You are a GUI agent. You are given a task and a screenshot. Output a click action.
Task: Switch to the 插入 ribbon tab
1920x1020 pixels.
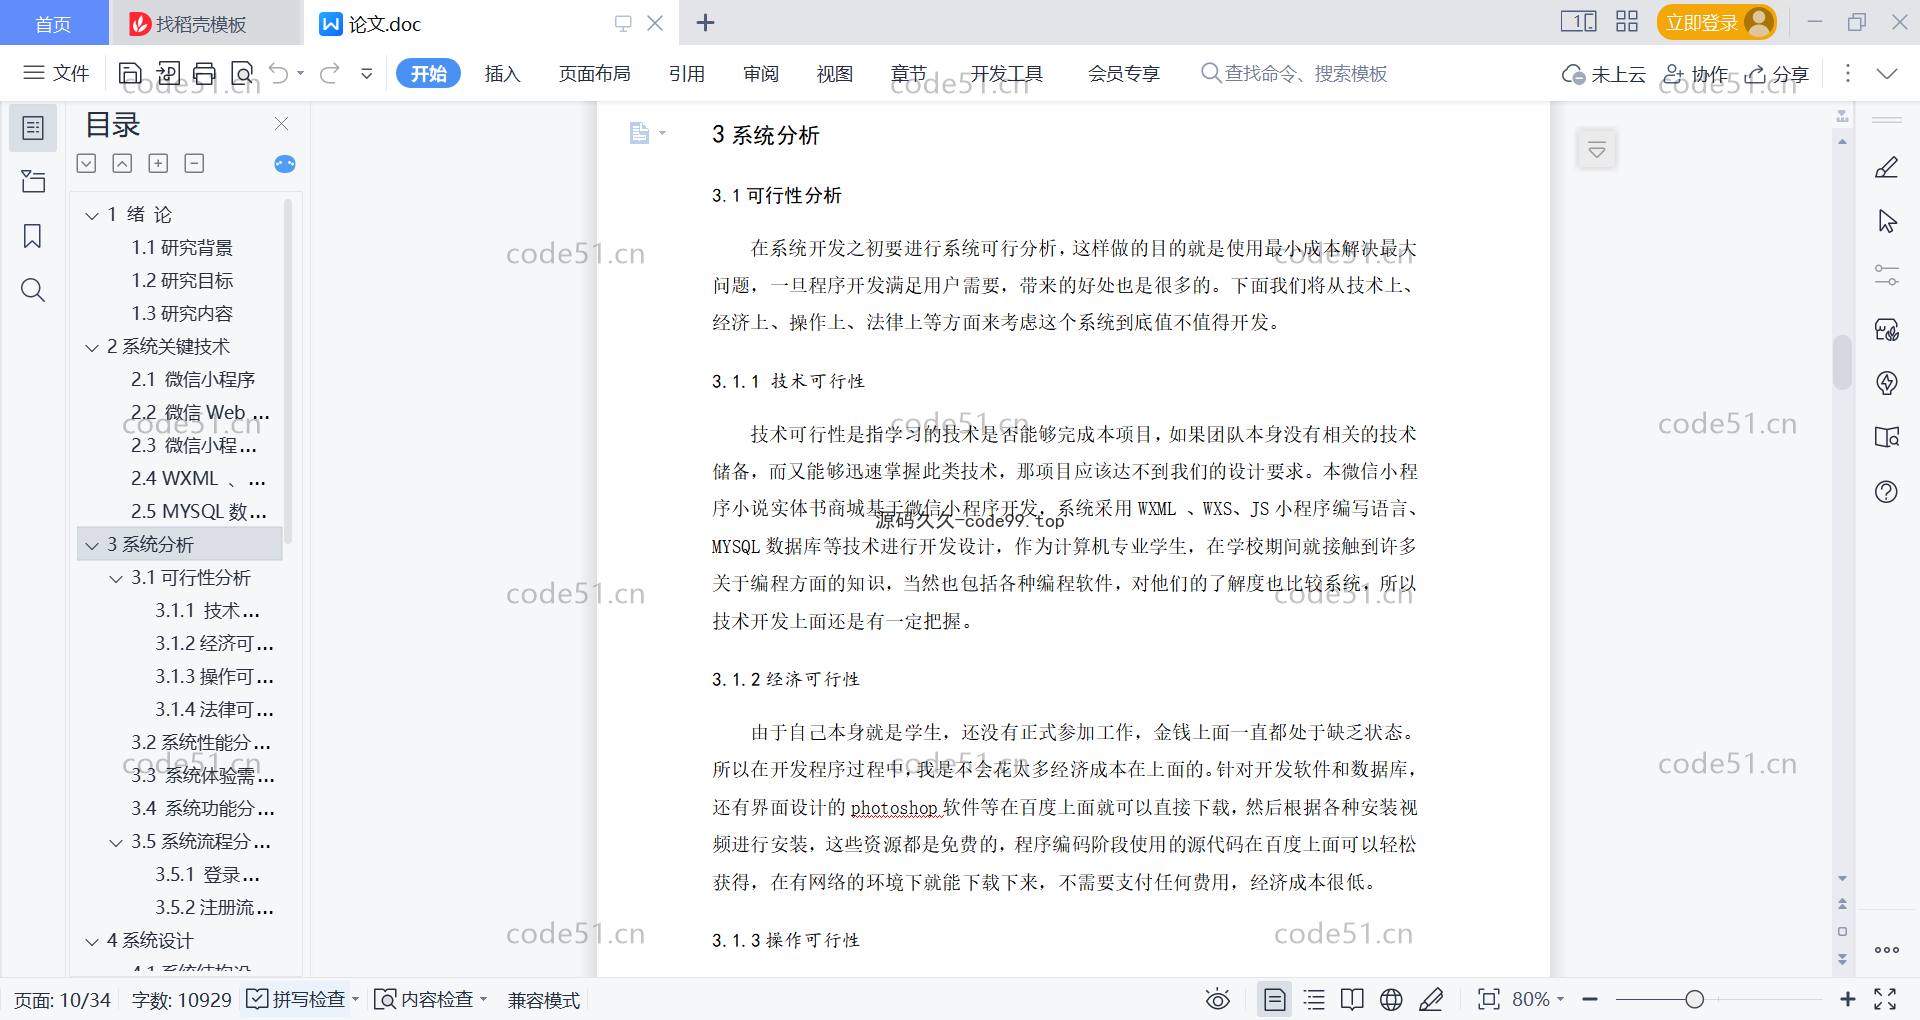click(x=502, y=73)
